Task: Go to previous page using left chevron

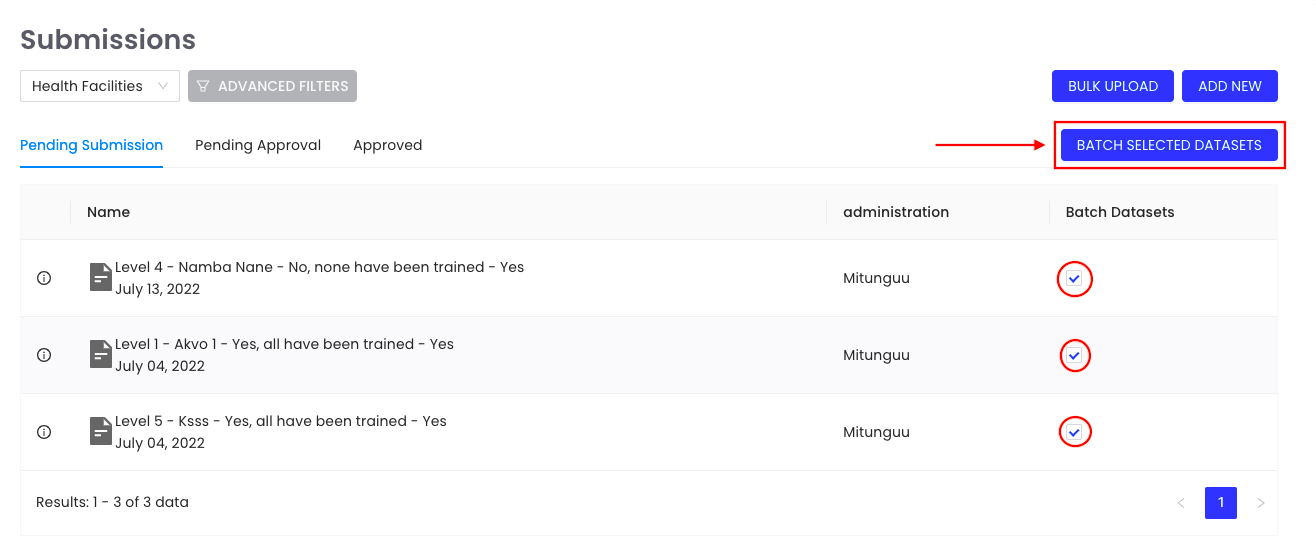Action: [x=1181, y=503]
